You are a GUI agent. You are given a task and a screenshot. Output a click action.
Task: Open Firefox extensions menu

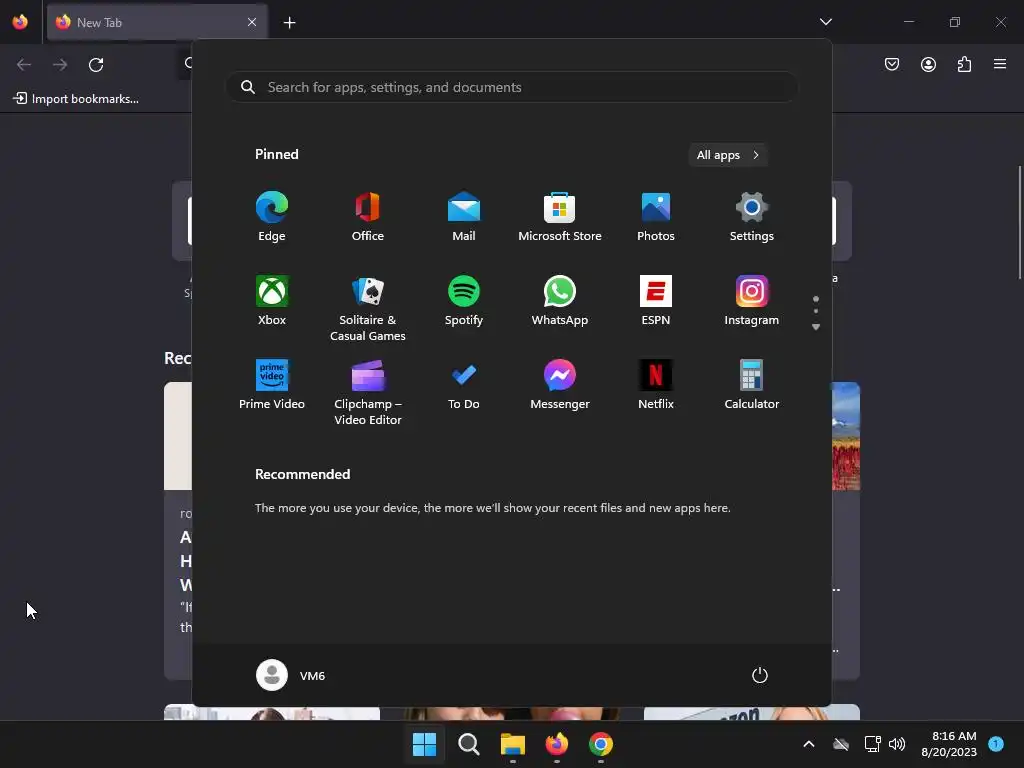click(x=964, y=64)
